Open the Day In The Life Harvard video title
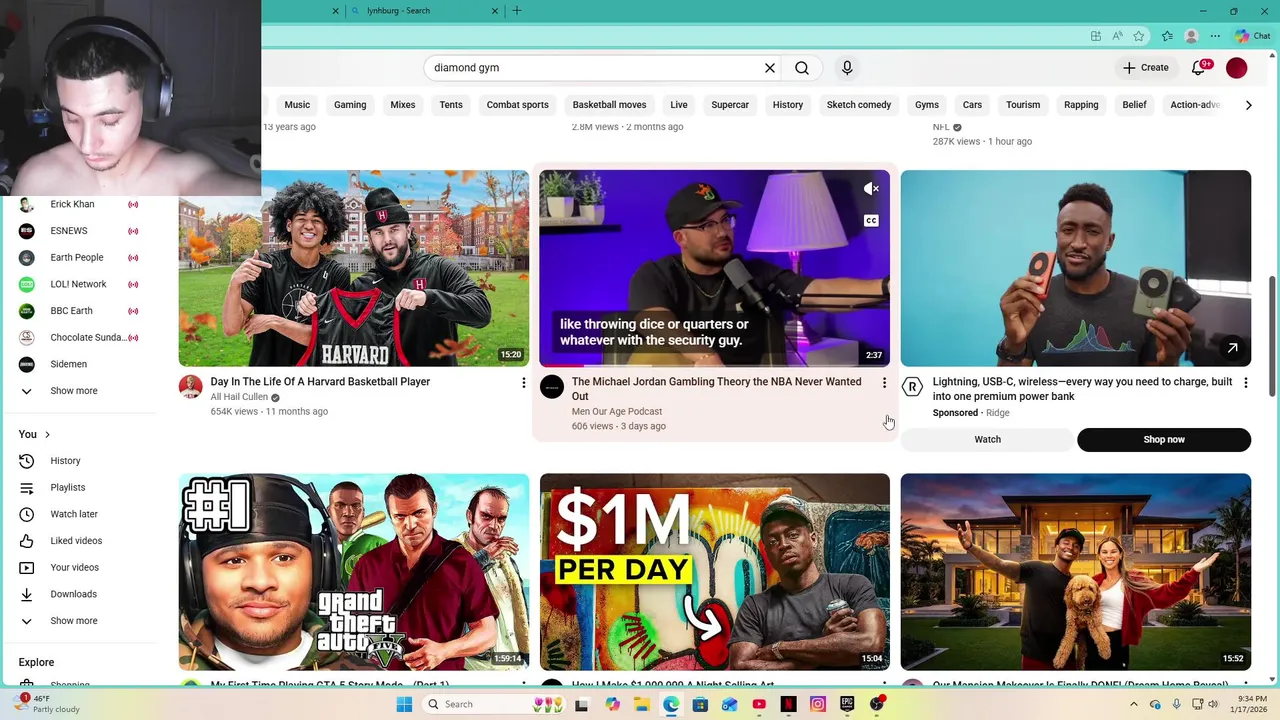Screen dimensions: 1280x720 coord(320,382)
